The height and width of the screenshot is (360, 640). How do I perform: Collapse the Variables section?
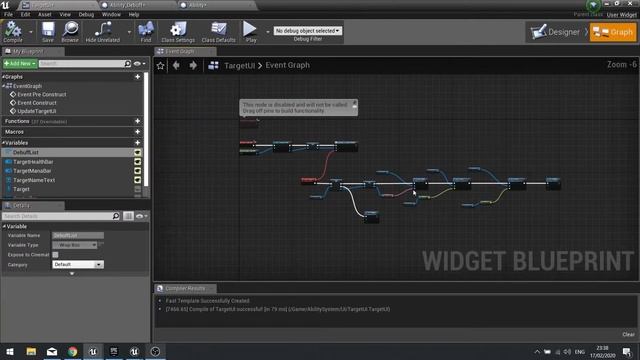[3, 143]
